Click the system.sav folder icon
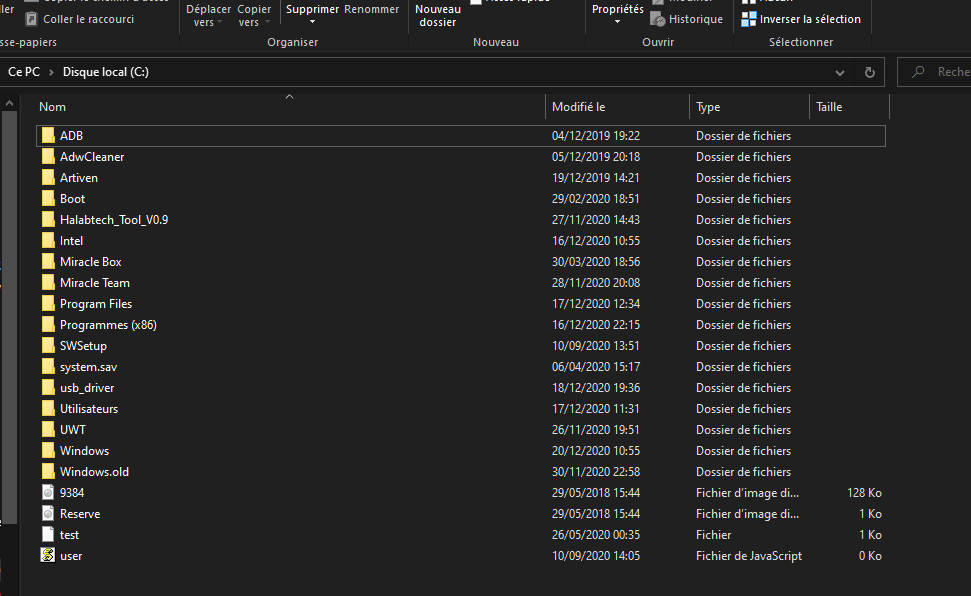 tap(48, 367)
